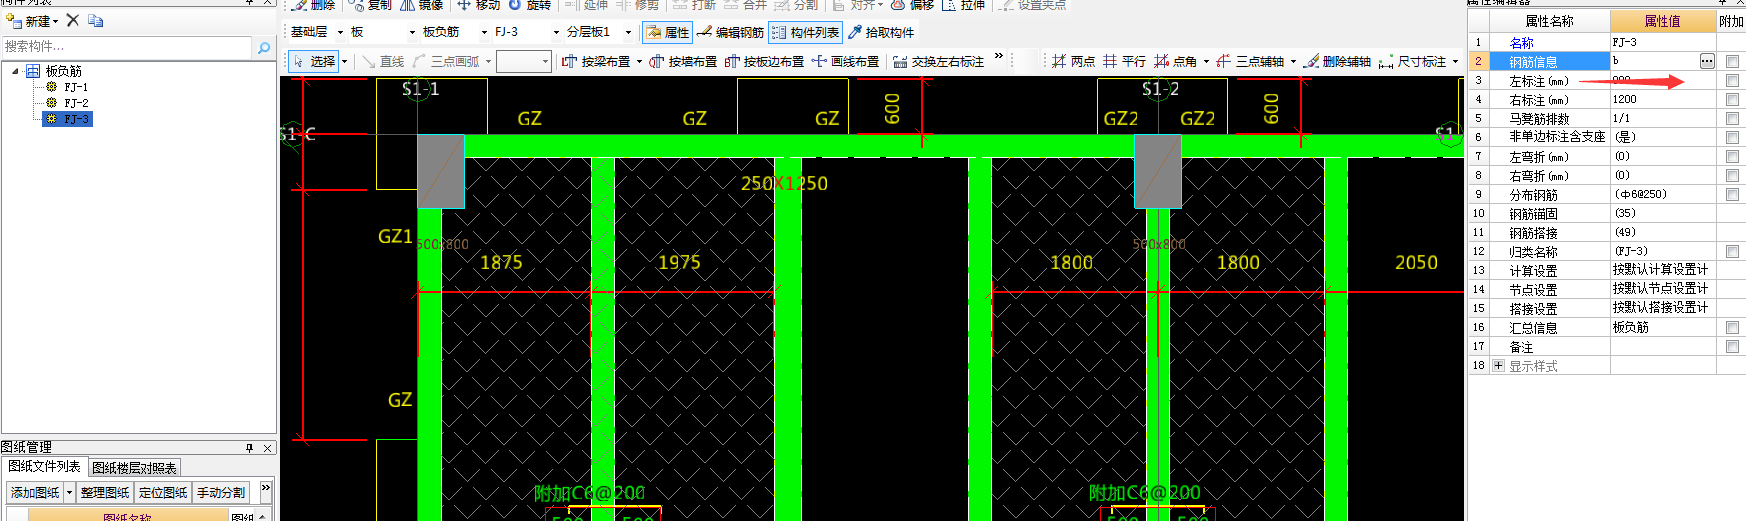Image resolution: width=1746 pixels, height=521 pixels.
Task: Switch to 图纸文件列表 tab
Action: 44,467
